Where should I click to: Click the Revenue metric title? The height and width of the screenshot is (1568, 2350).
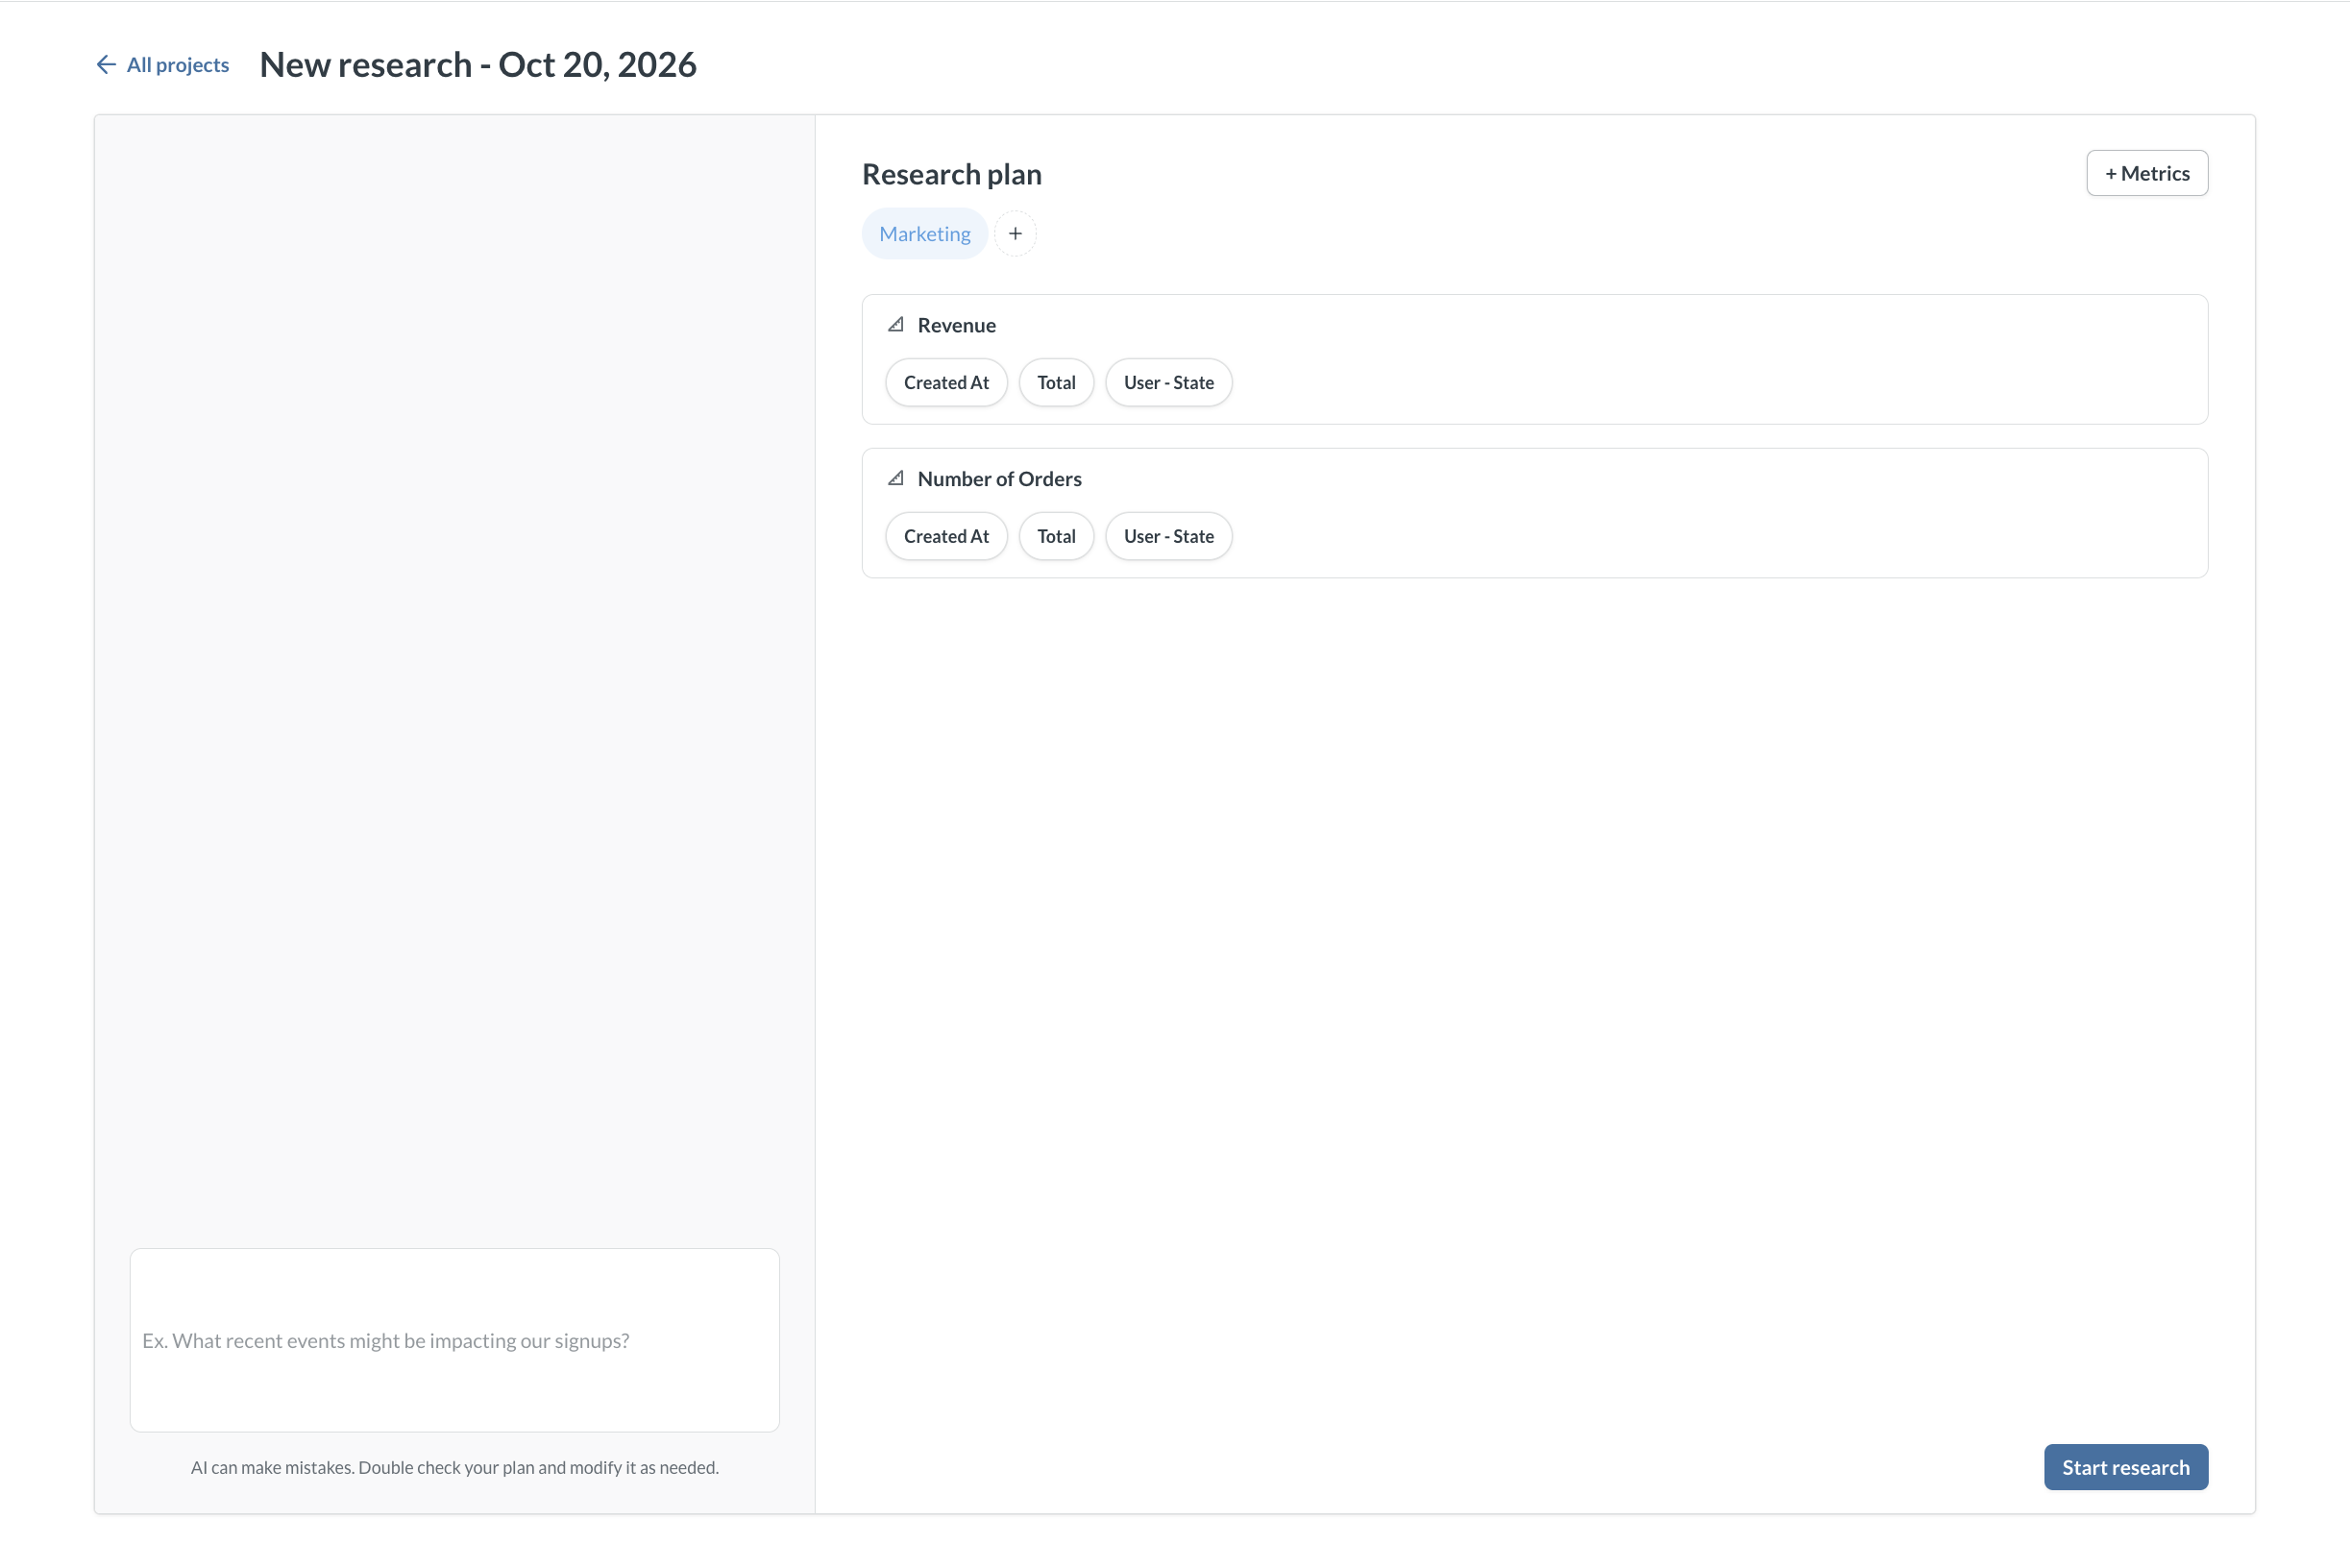[x=956, y=325]
